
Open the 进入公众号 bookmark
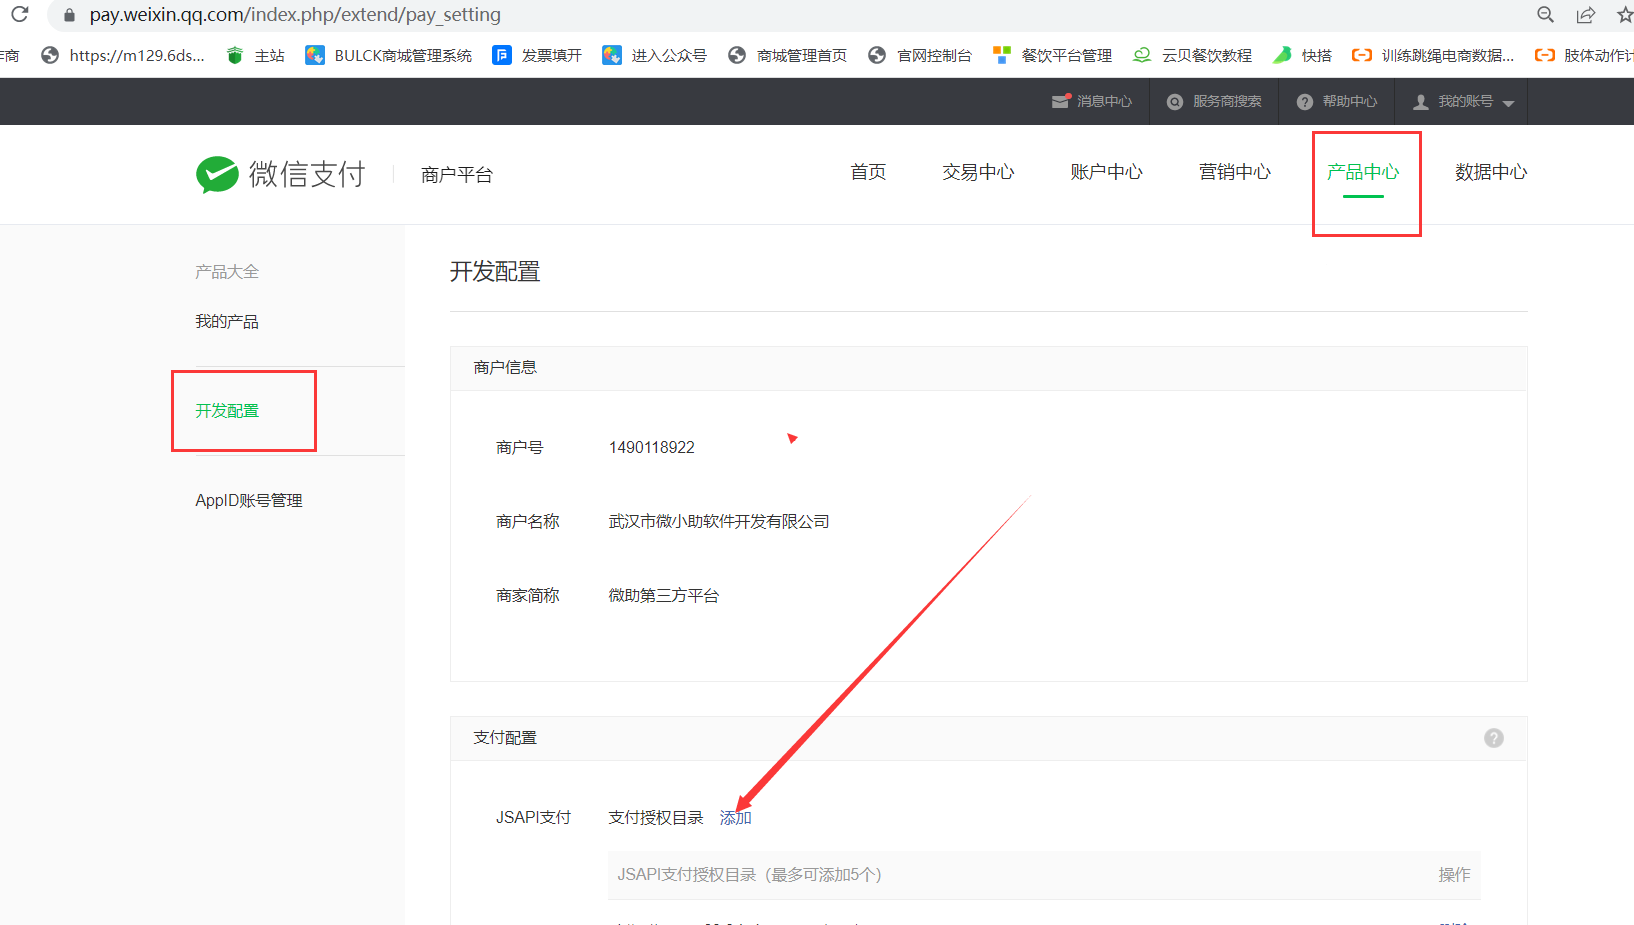[655, 55]
